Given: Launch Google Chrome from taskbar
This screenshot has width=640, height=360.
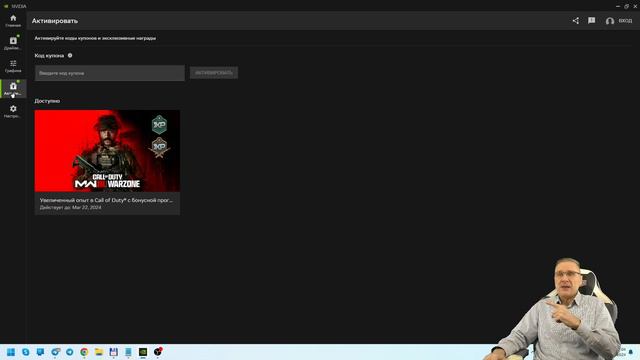Looking at the screenshot, I should [x=84, y=352].
